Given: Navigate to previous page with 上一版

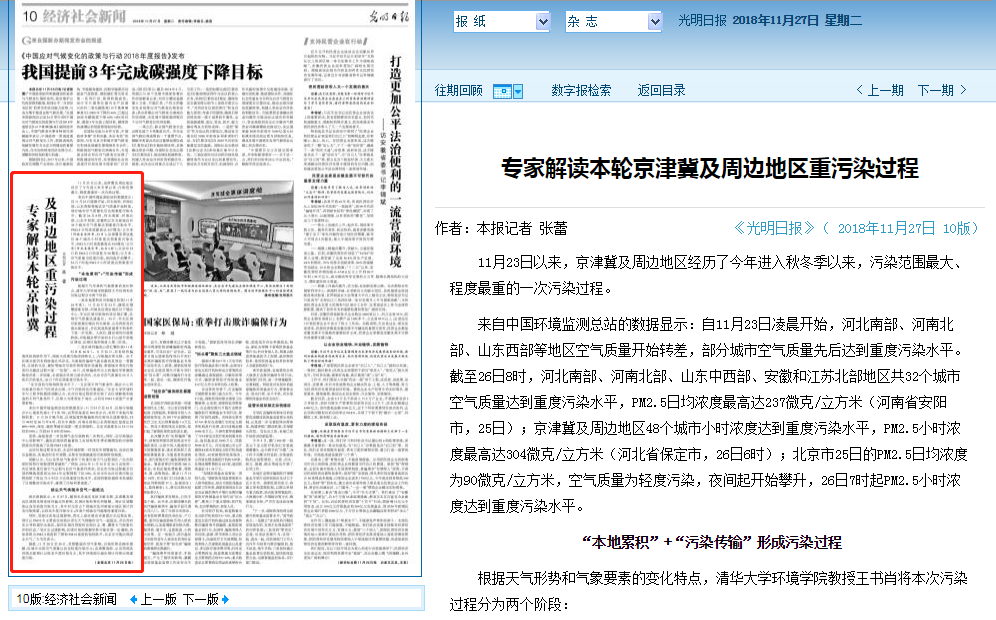Looking at the screenshot, I should tap(158, 600).
